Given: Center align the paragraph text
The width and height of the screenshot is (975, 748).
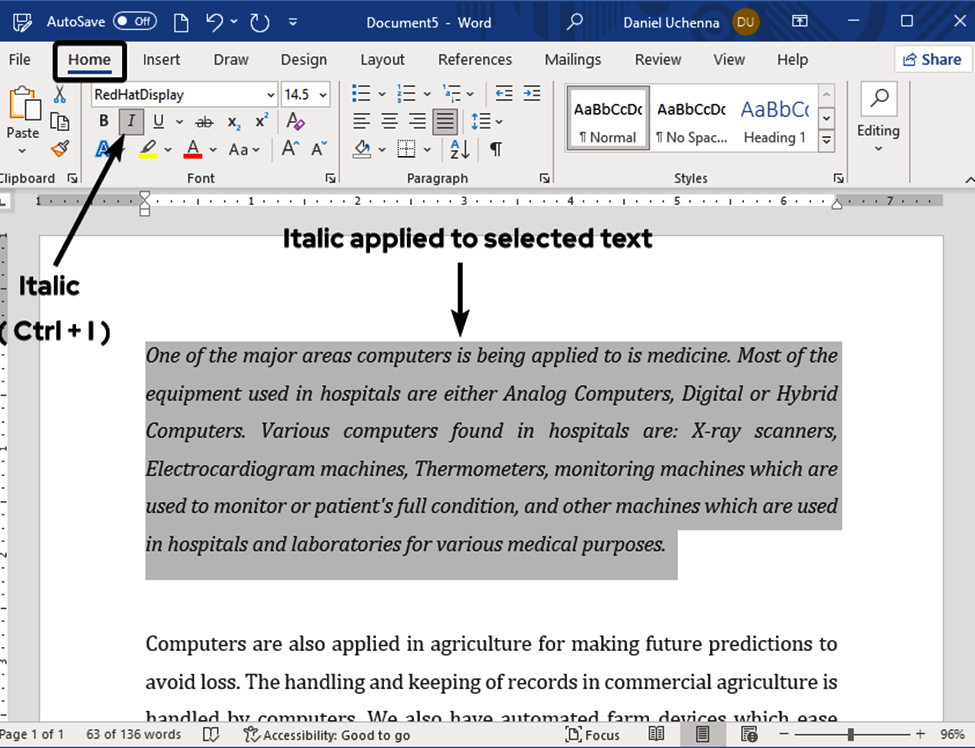Looking at the screenshot, I should coord(389,122).
